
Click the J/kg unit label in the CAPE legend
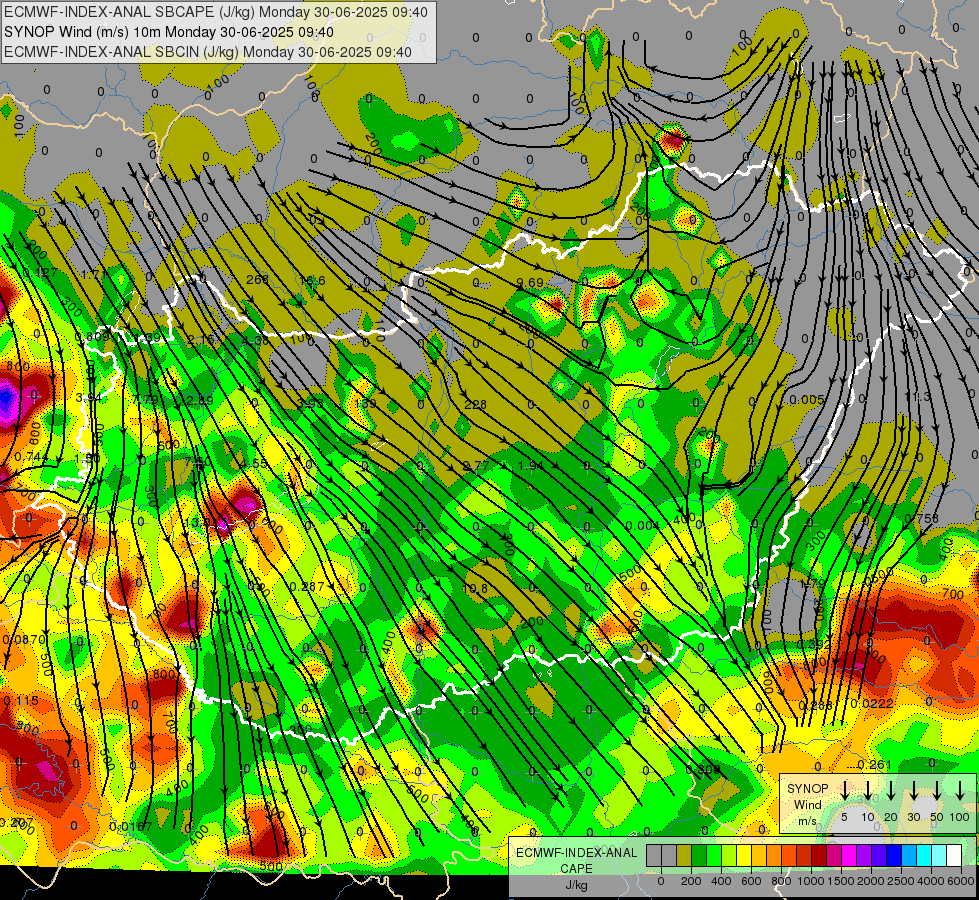(576, 885)
